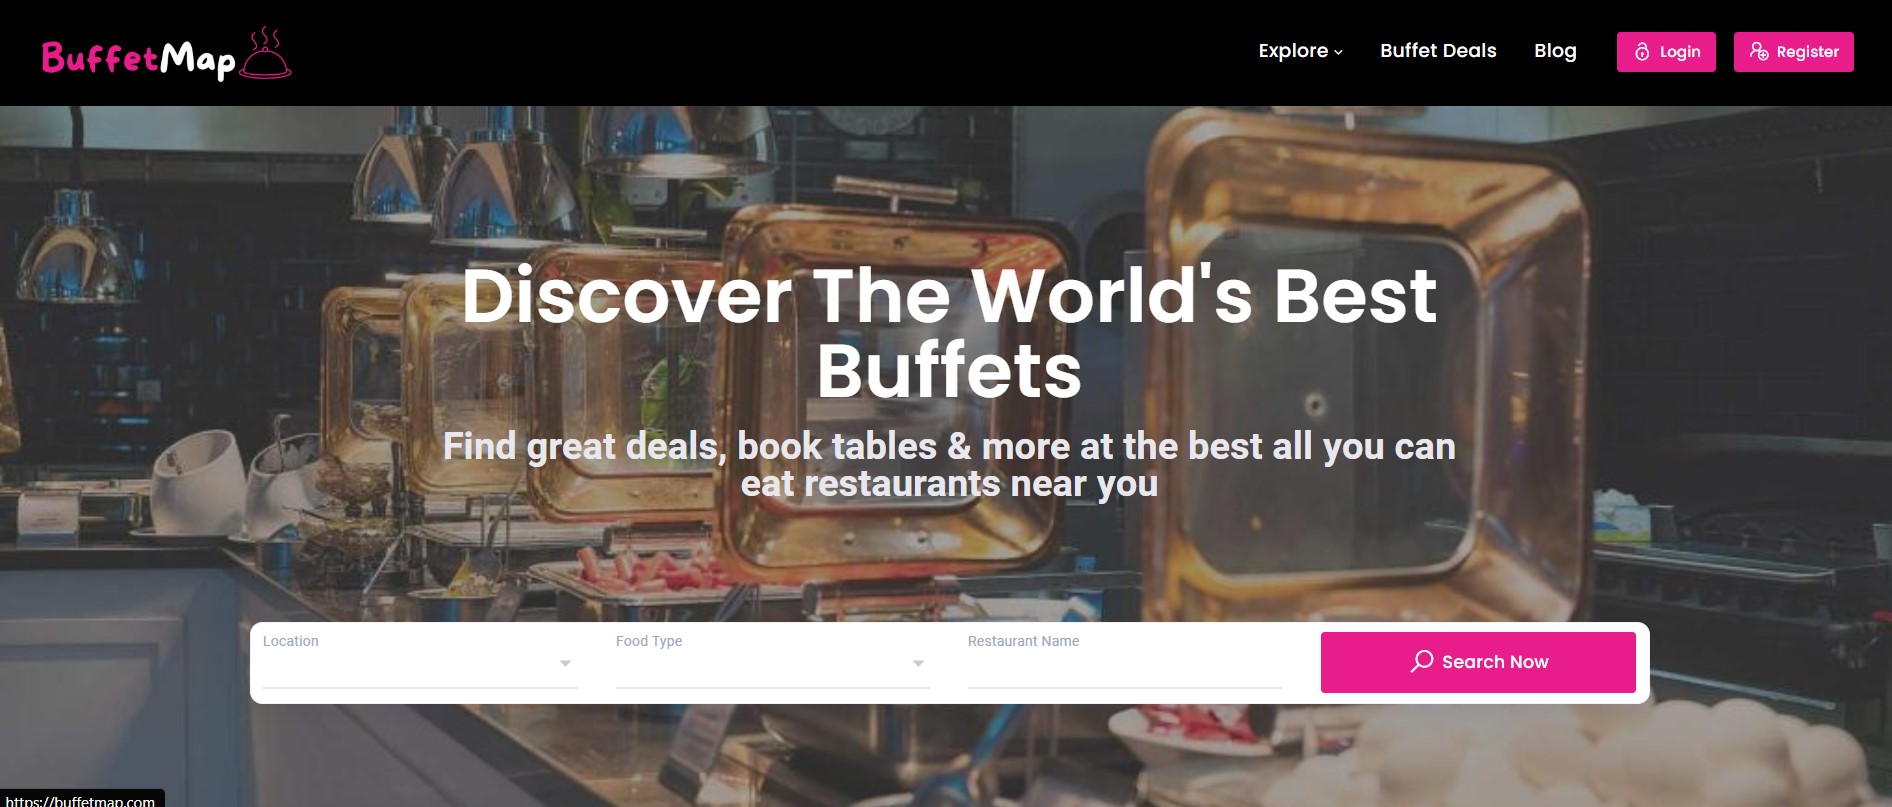Click the Search Now button
The height and width of the screenshot is (807, 1892).
tap(1478, 662)
